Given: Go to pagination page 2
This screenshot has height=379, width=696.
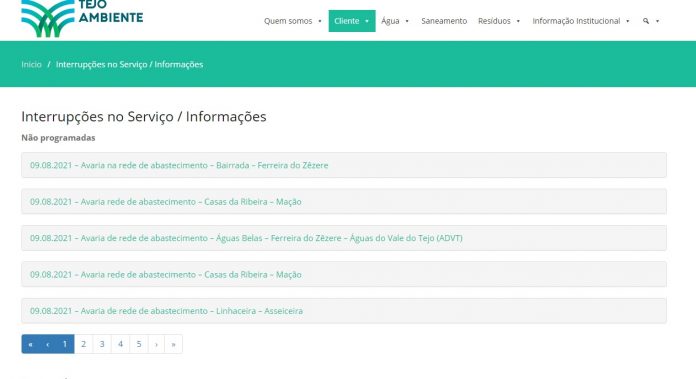Looking at the screenshot, I should point(83,344).
